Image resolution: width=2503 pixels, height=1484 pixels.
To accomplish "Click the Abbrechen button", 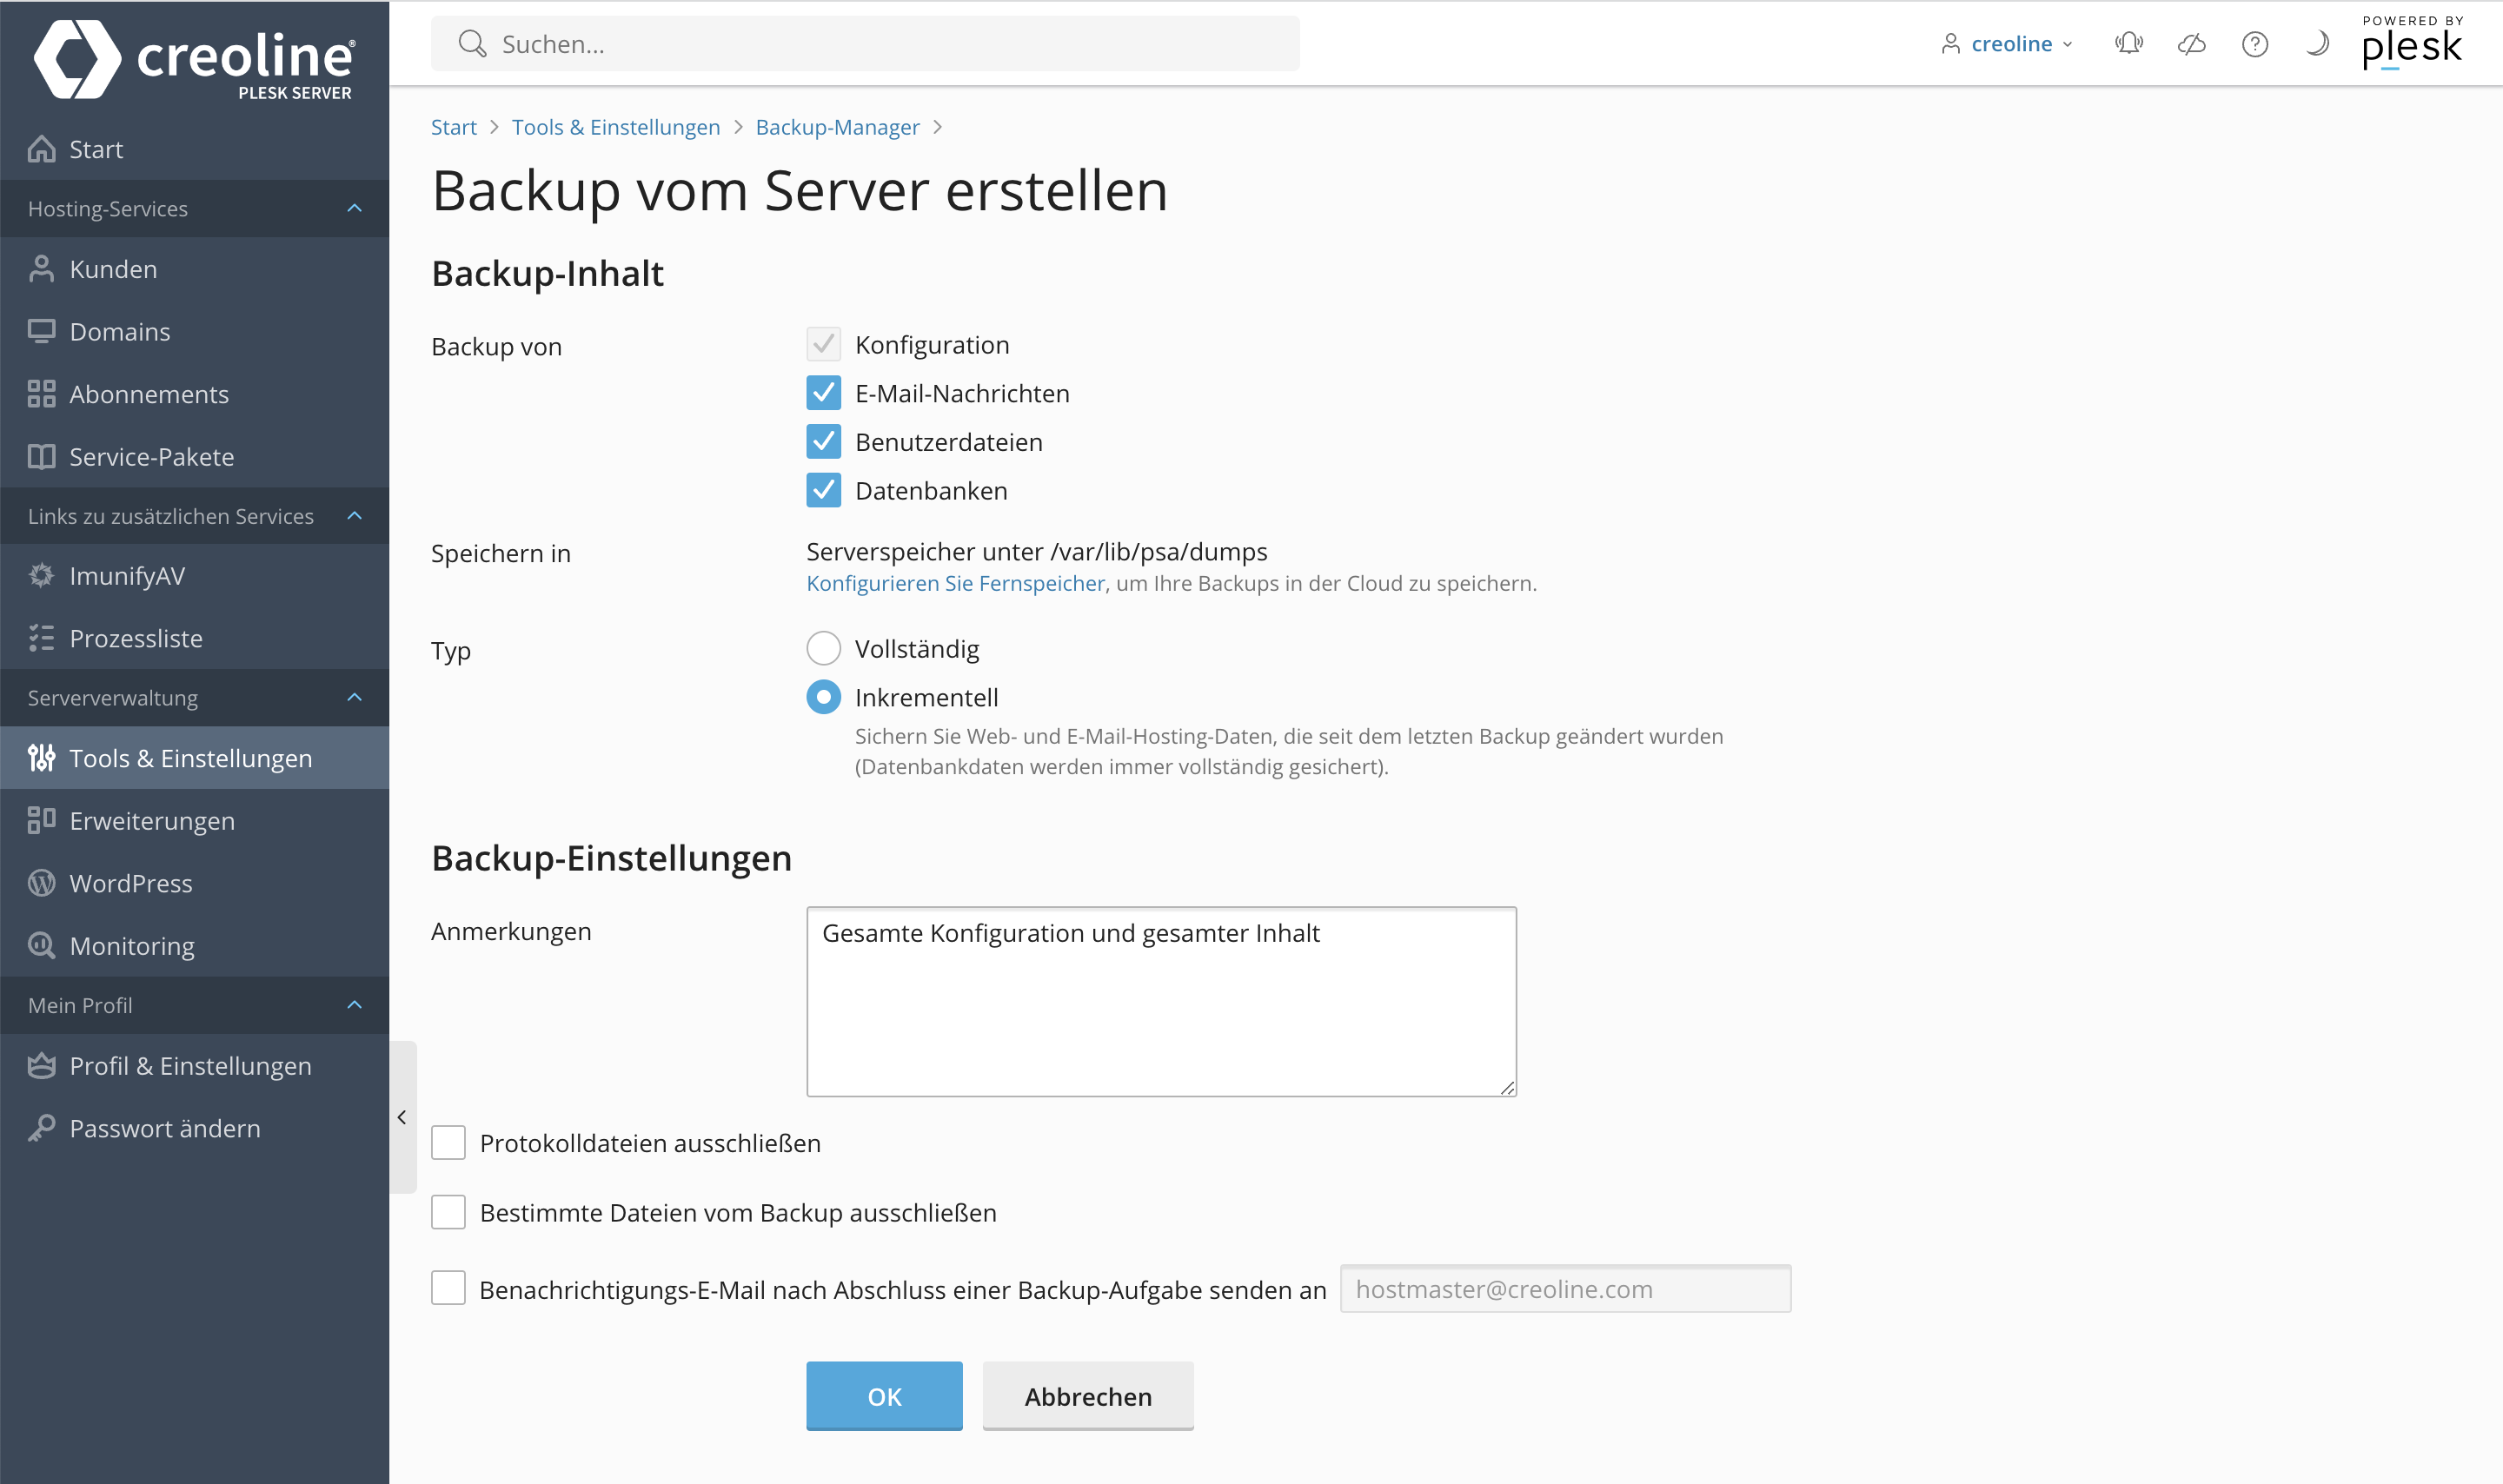I will pos(1088,1396).
